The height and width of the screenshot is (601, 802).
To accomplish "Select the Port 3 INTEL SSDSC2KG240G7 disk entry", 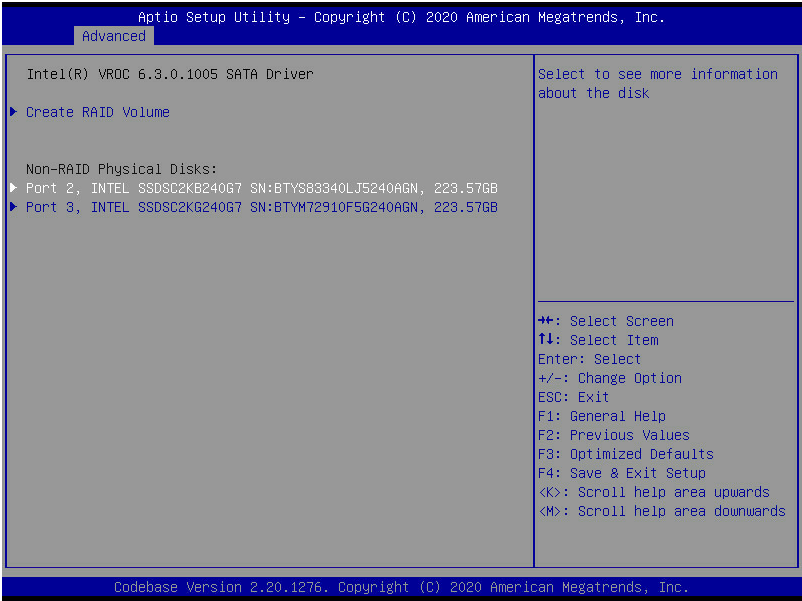I will point(261,207).
